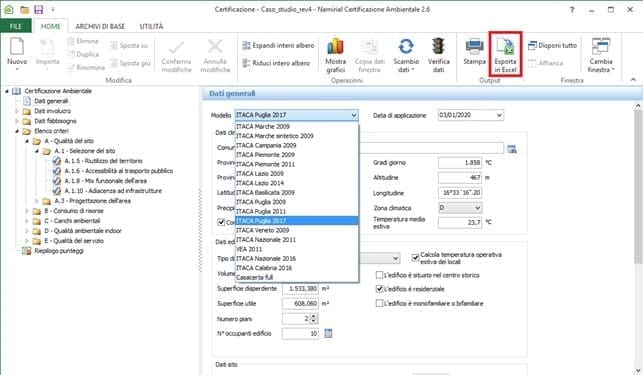Collapse the Elenco criteri tree node
The height and width of the screenshot is (375, 643).
17,131
